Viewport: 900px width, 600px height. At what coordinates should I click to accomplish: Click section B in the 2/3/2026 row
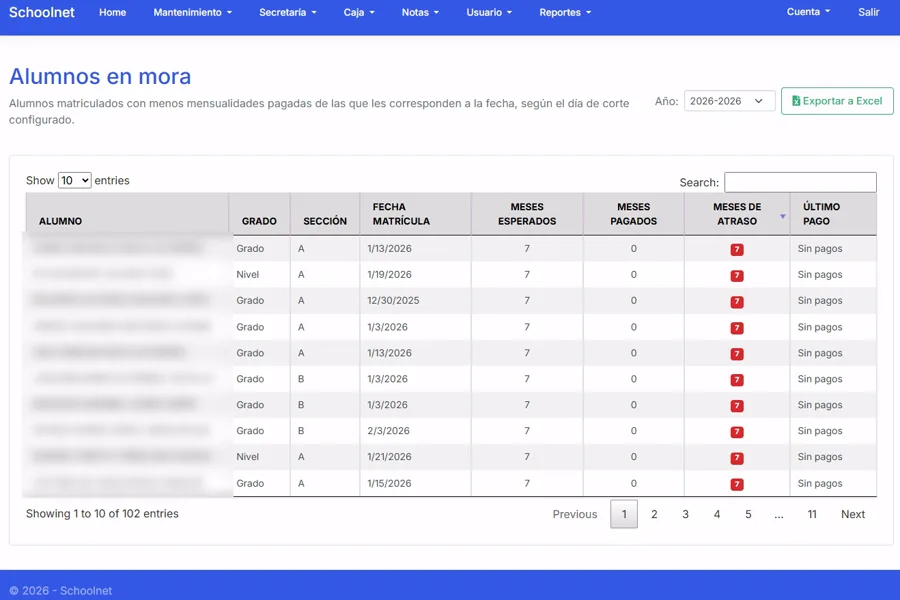(301, 431)
